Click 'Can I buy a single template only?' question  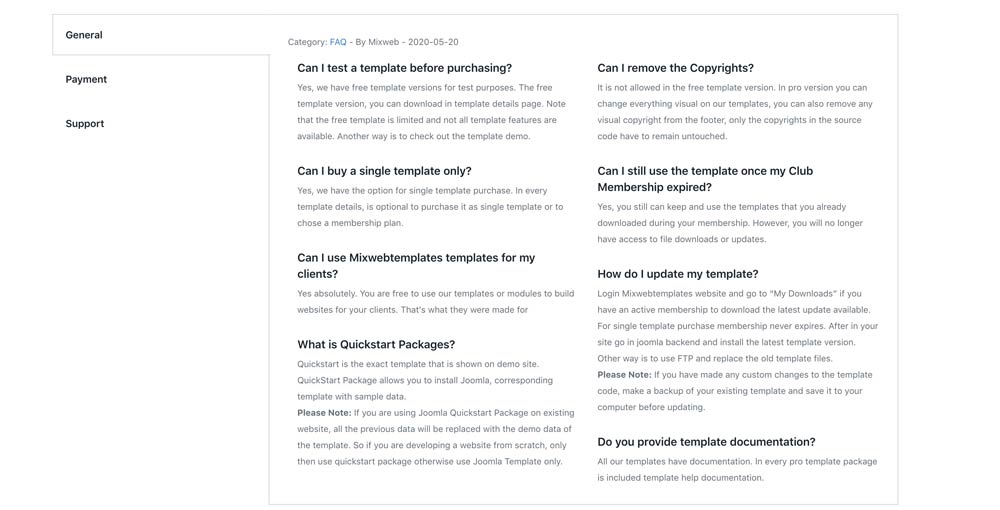point(384,171)
